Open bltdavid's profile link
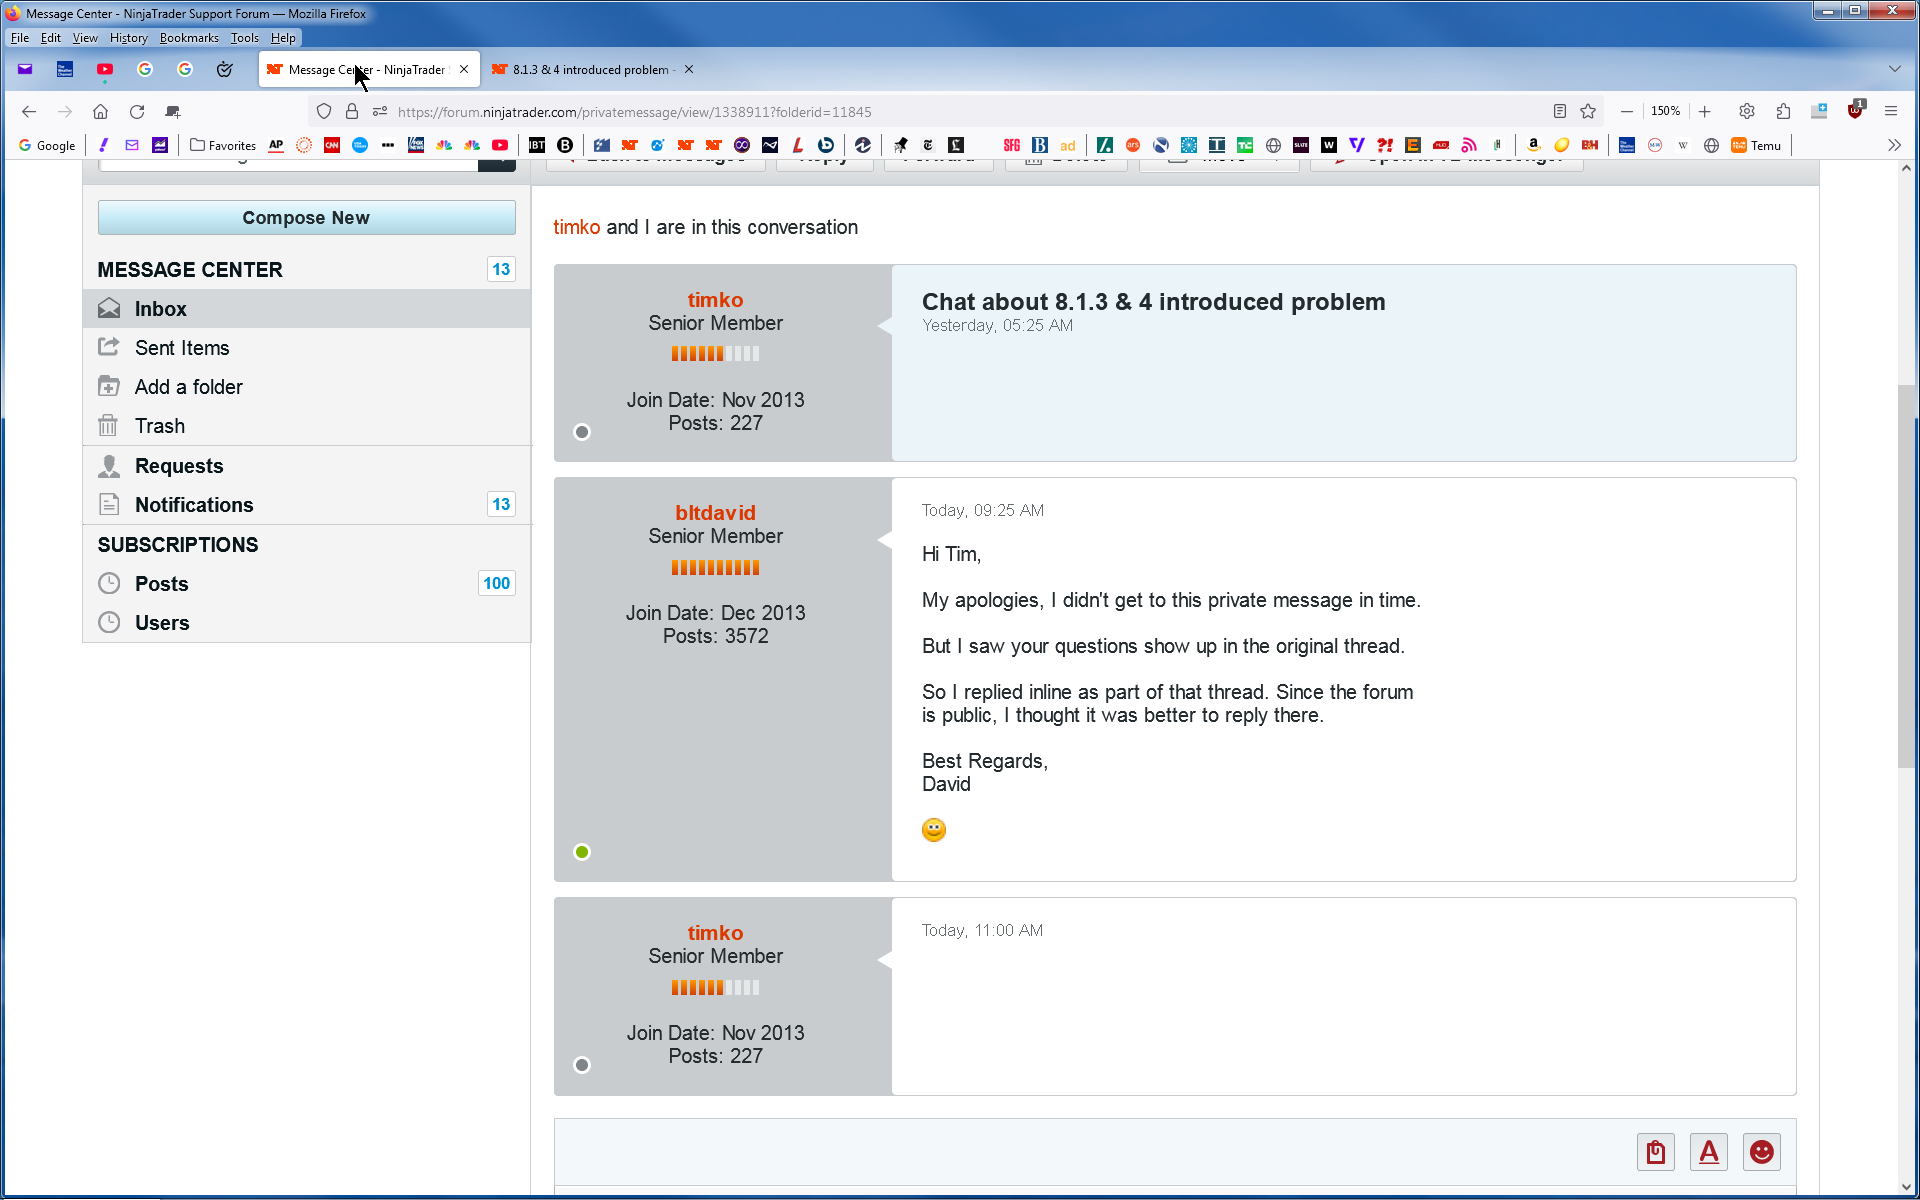 tap(715, 513)
